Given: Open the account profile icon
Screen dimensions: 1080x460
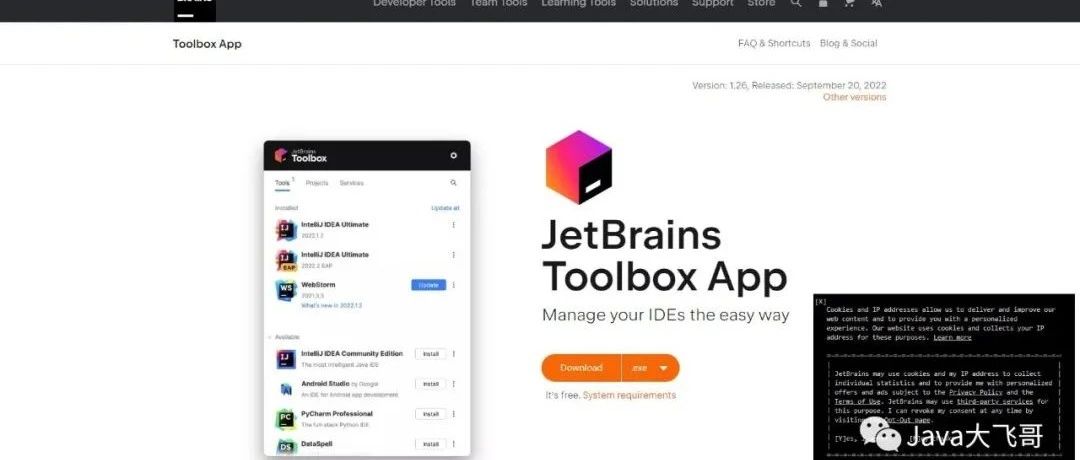Looking at the screenshot, I should (823, 3).
